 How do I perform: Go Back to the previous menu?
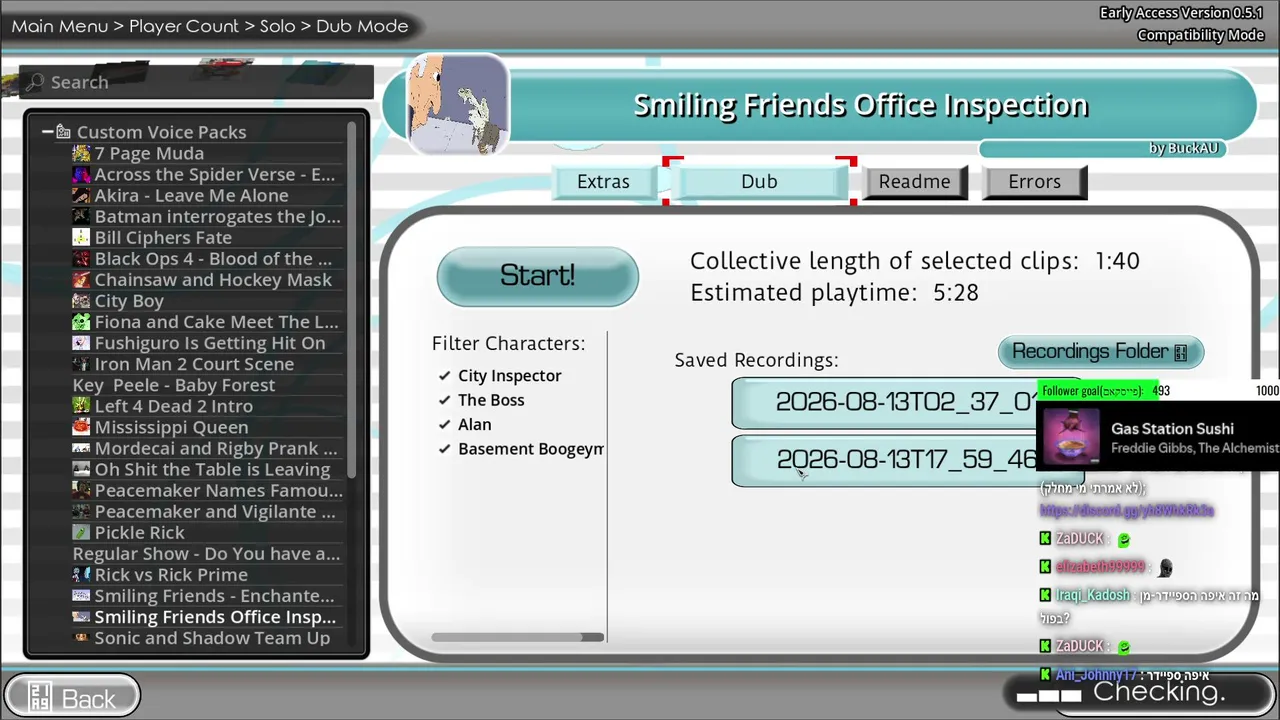(x=73, y=698)
